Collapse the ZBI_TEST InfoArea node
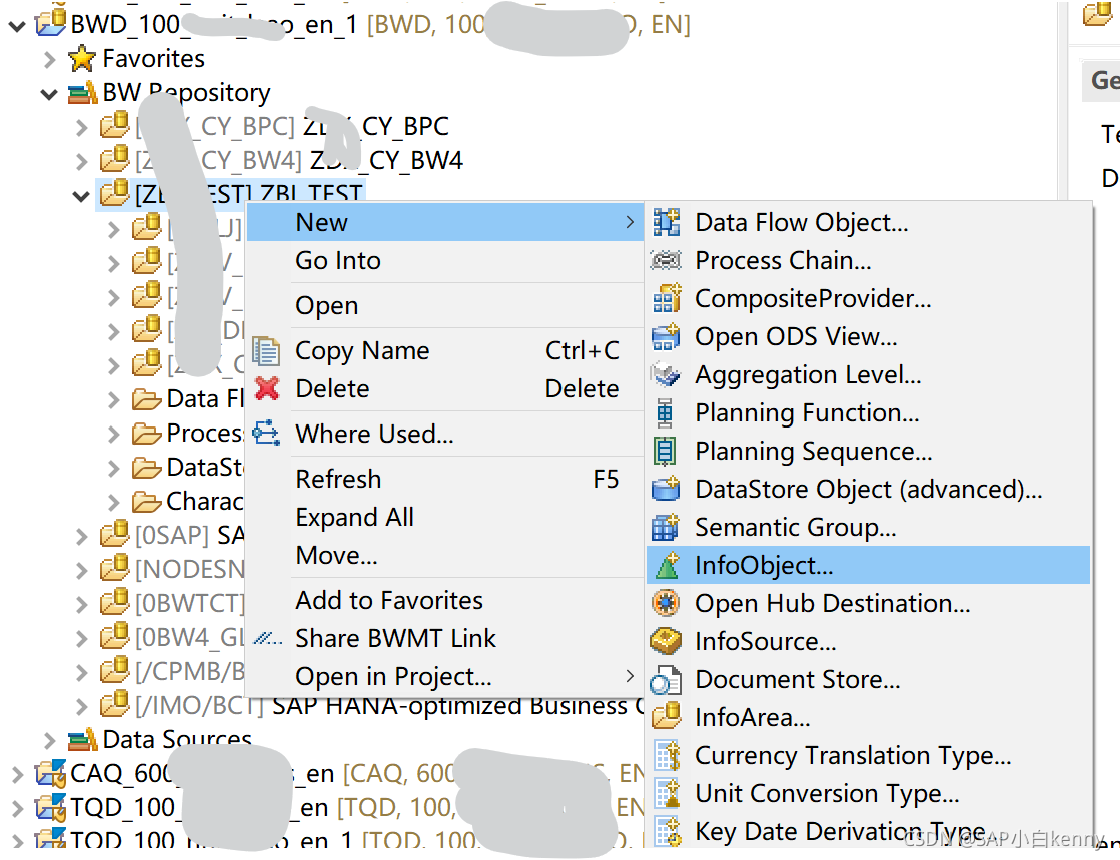 (x=81, y=196)
